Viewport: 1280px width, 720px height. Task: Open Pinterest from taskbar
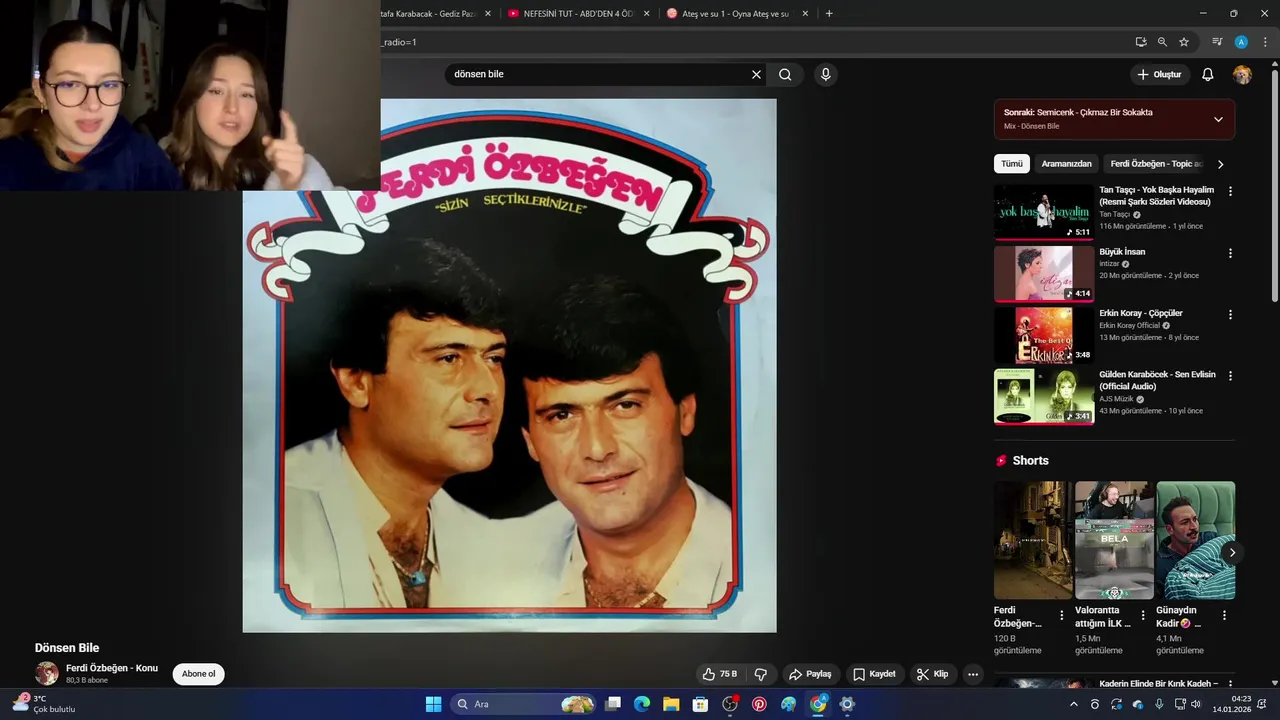pyautogui.click(x=759, y=704)
